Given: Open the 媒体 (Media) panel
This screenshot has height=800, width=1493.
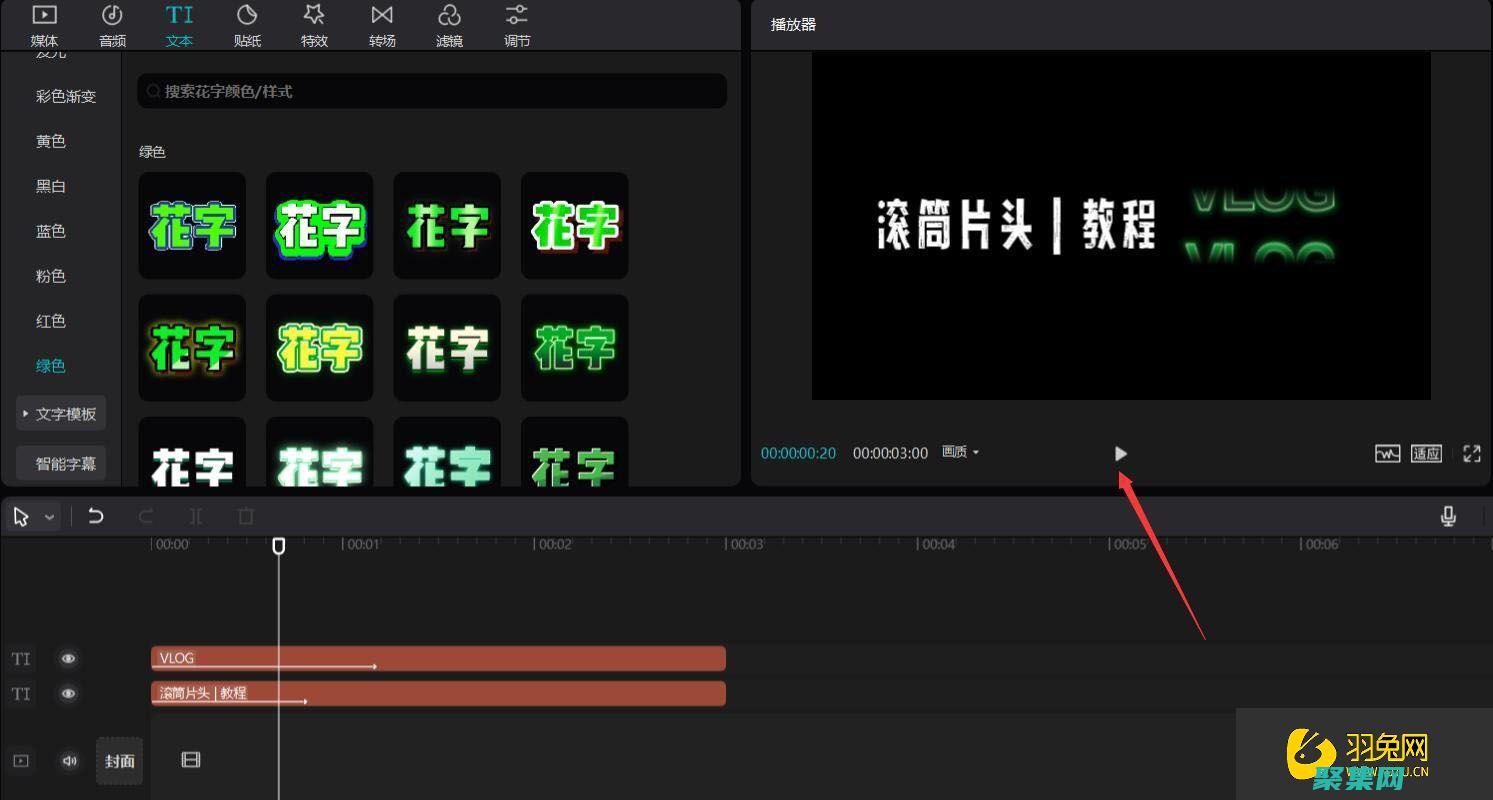Looking at the screenshot, I should point(44,24).
